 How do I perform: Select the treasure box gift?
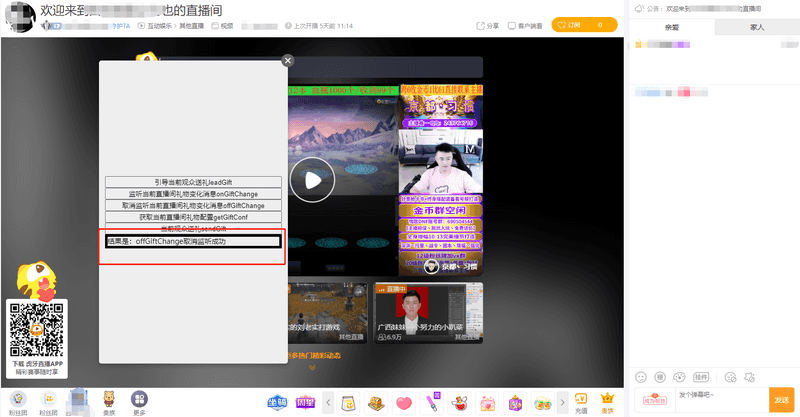tap(377, 403)
